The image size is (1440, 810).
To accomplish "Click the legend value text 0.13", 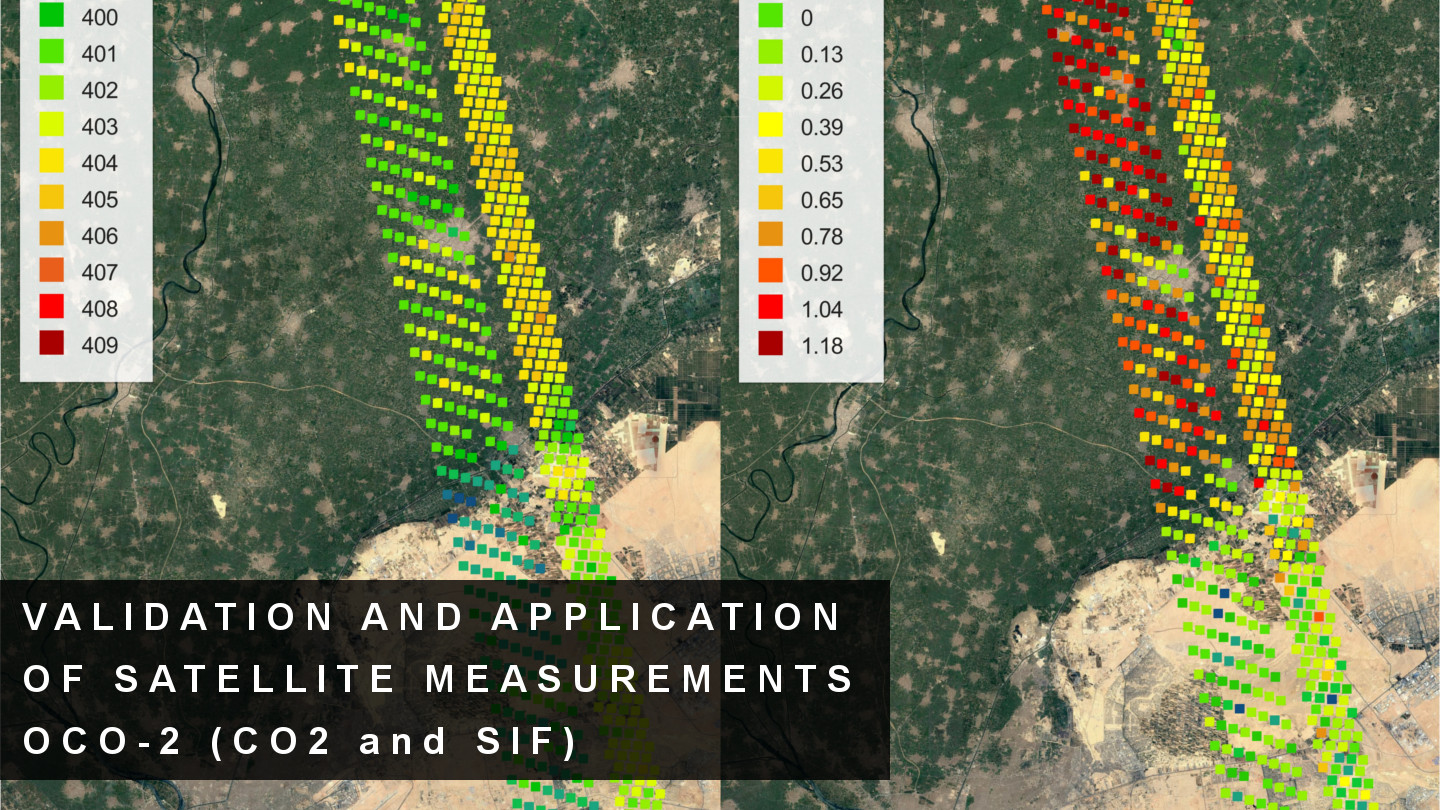I will click(x=823, y=54).
